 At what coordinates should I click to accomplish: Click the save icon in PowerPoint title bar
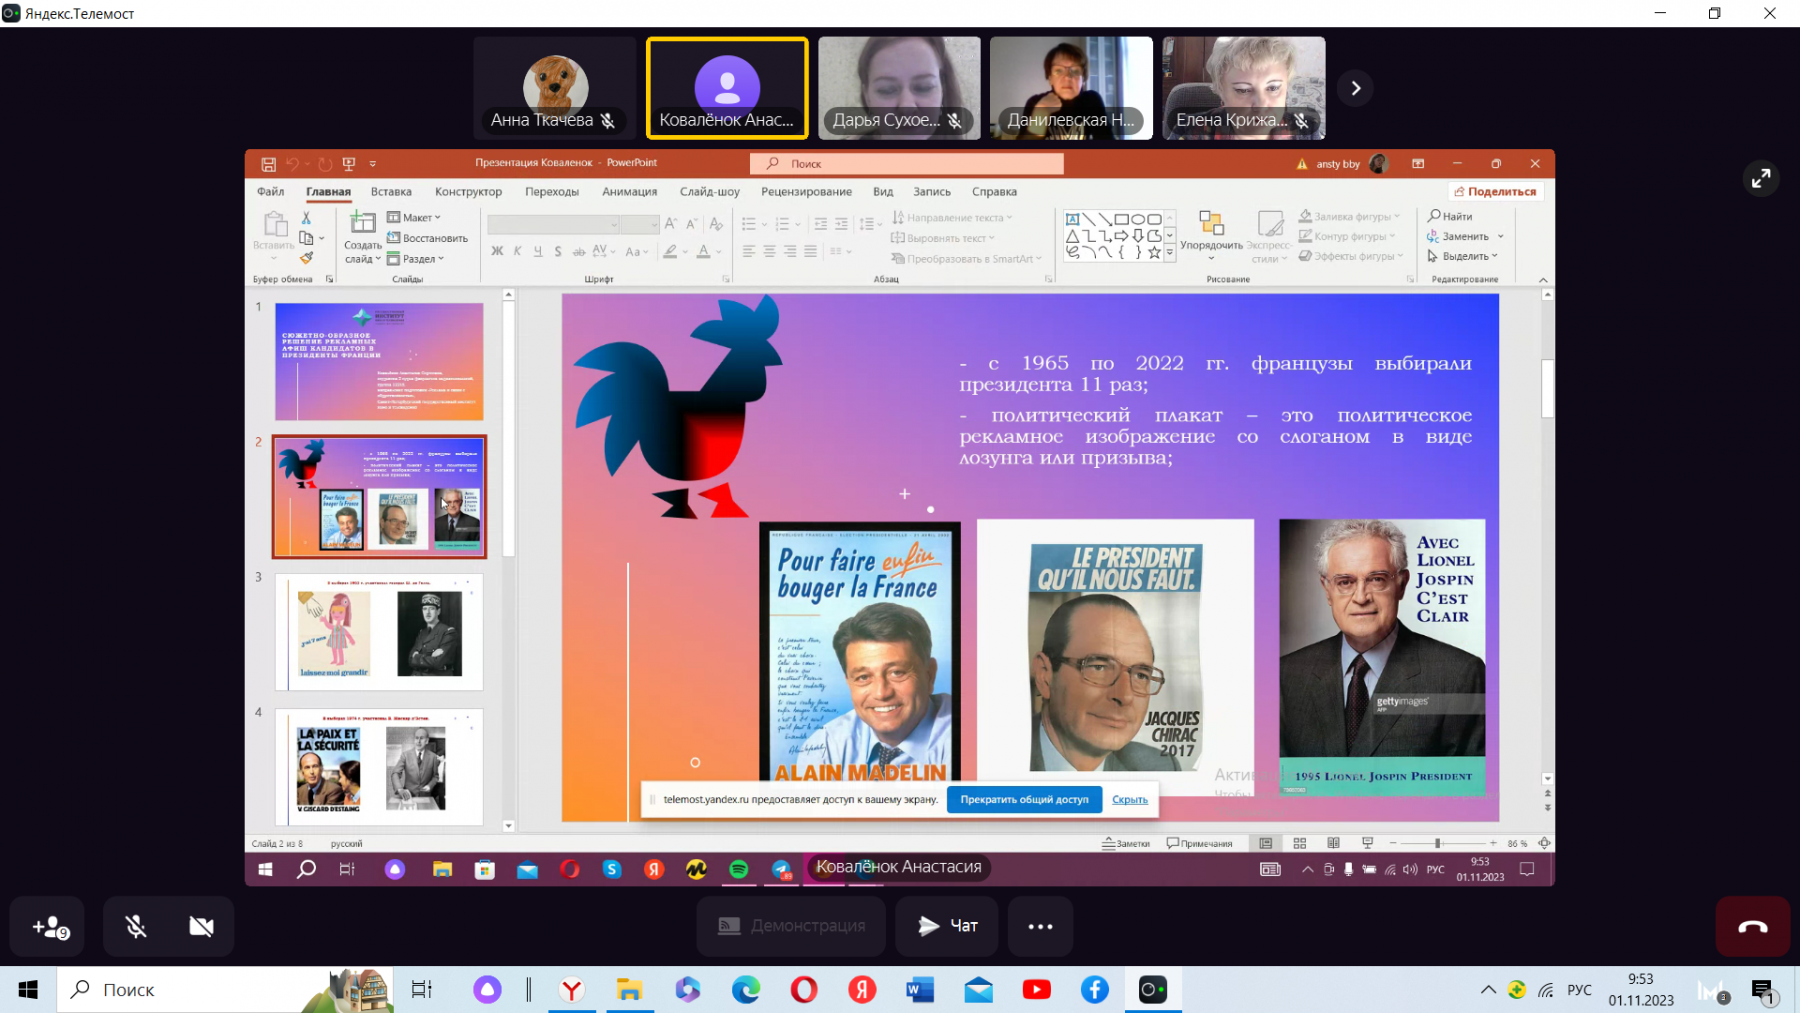[x=268, y=164]
